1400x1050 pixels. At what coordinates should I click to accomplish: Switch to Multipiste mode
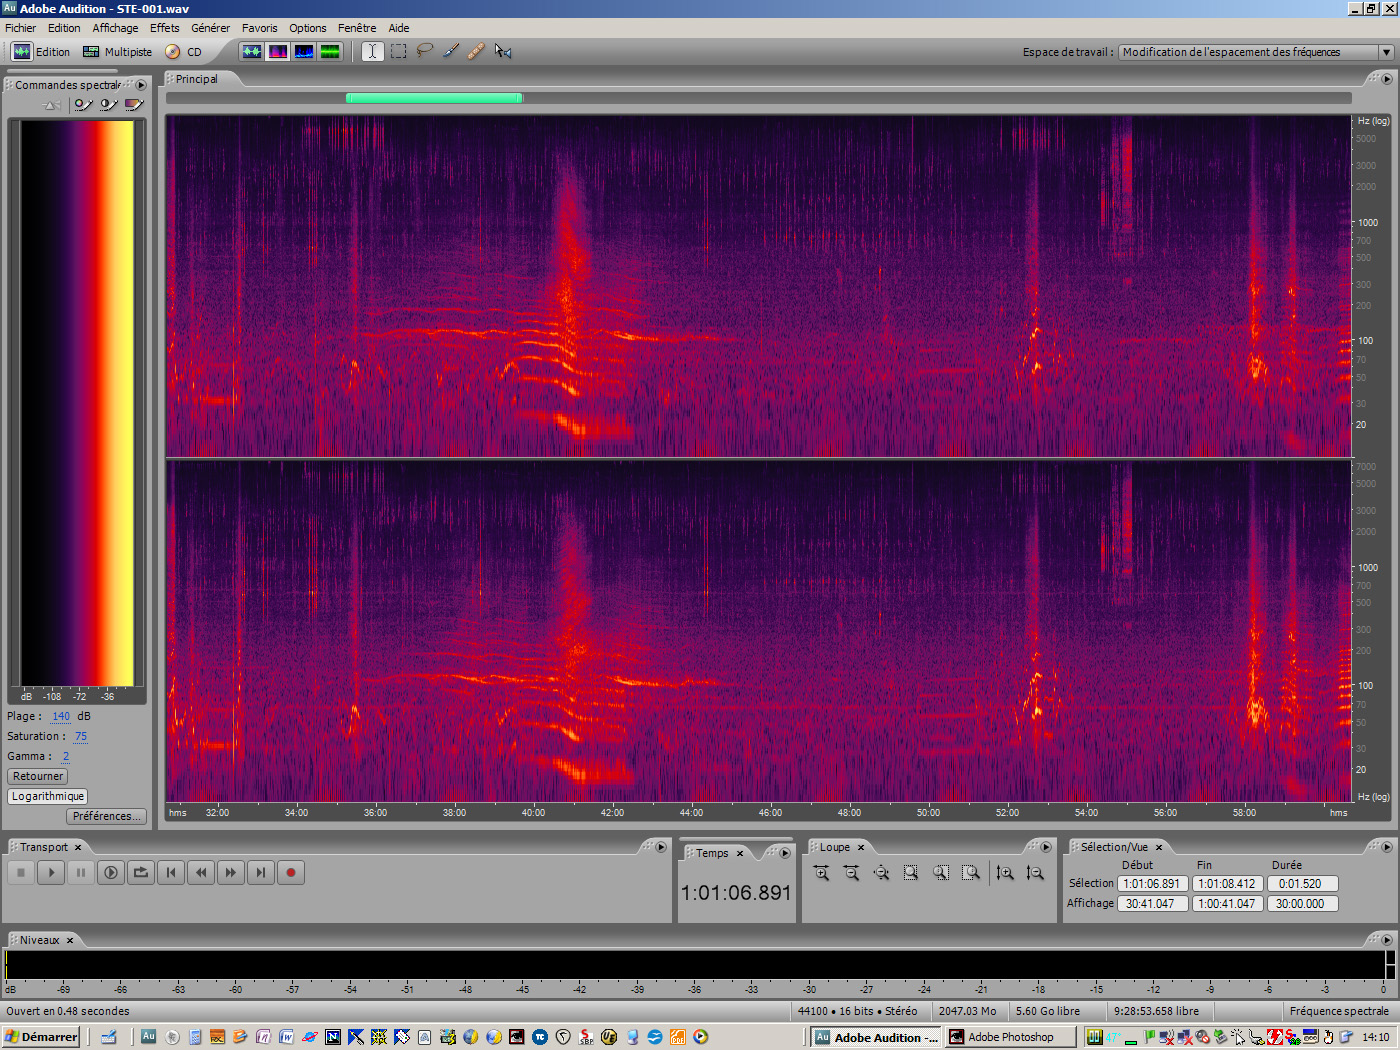120,51
